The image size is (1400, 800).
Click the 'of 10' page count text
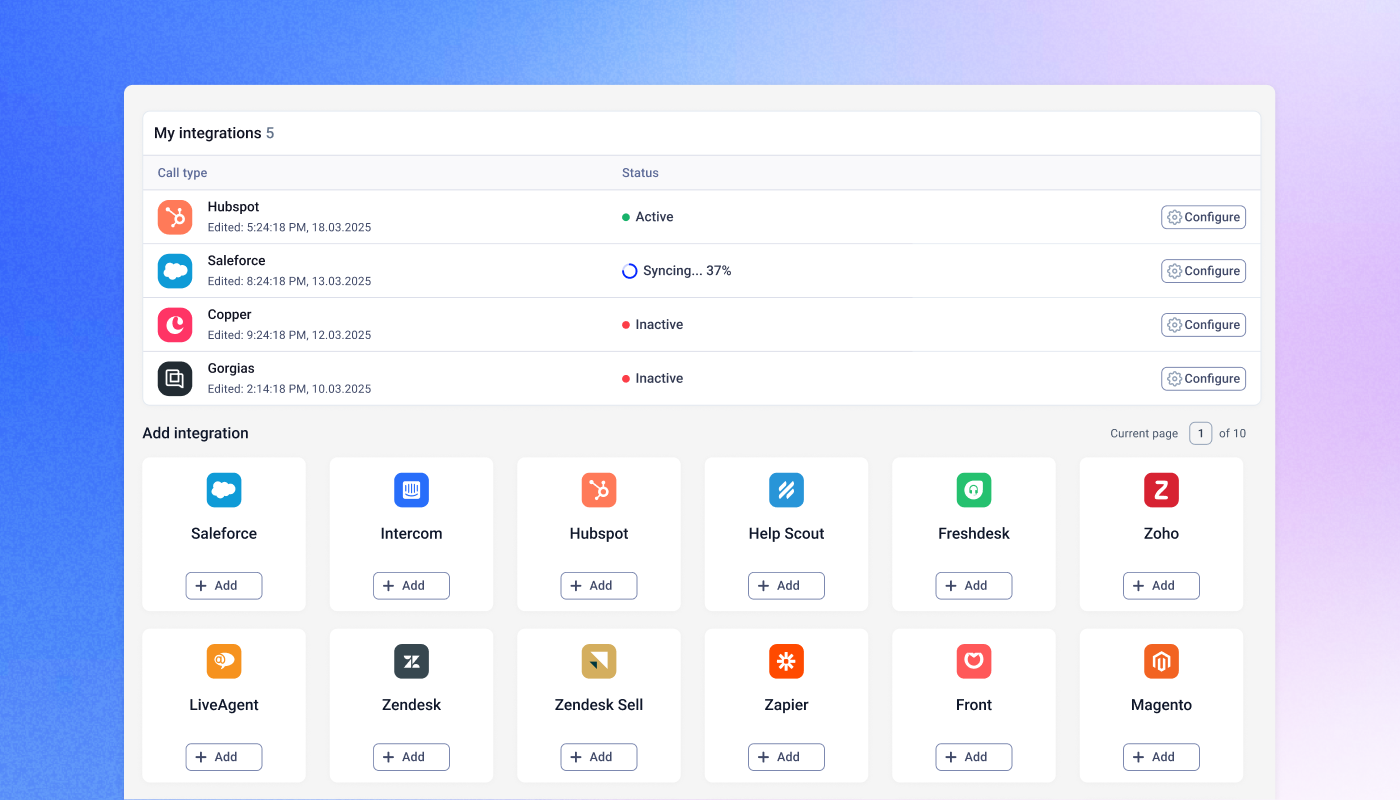coord(1232,433)
